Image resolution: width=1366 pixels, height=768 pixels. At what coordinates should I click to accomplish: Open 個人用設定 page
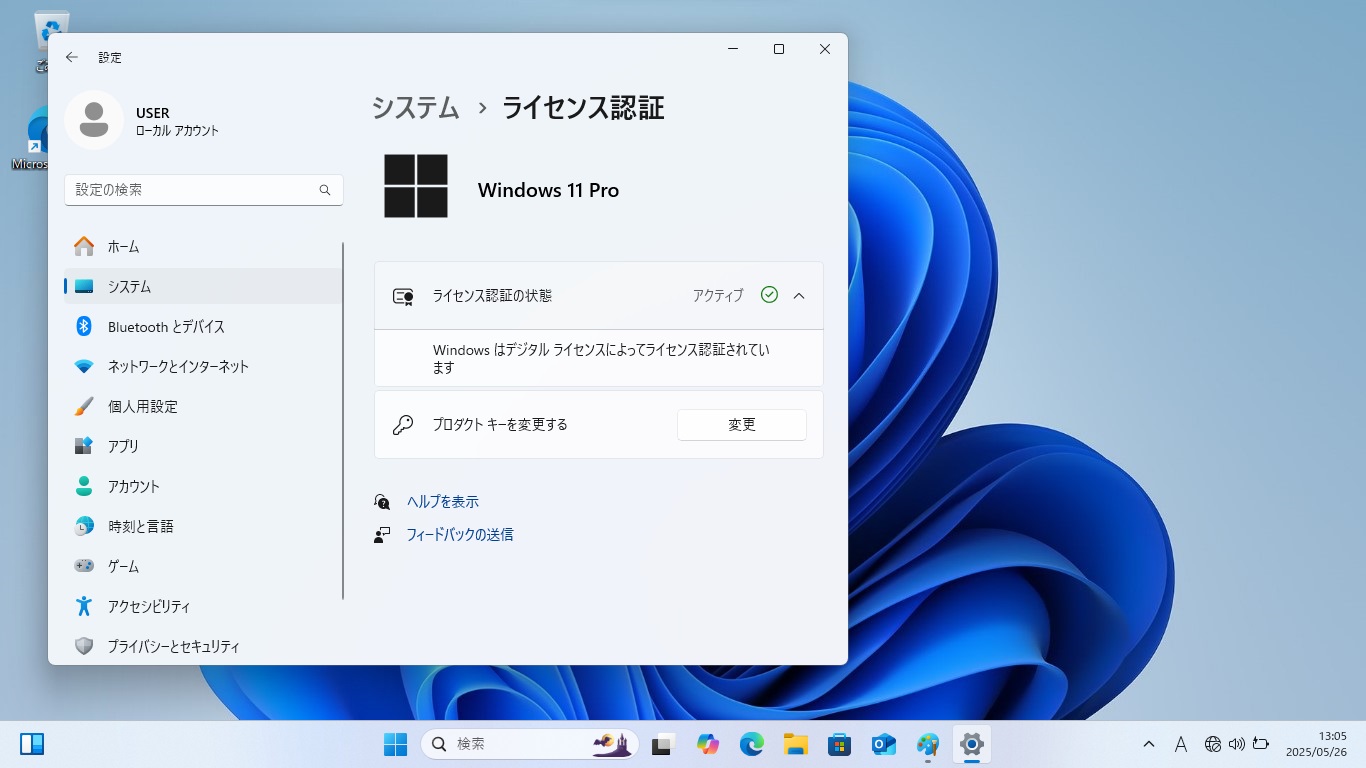pyautogui.click(x=204, y=406)
